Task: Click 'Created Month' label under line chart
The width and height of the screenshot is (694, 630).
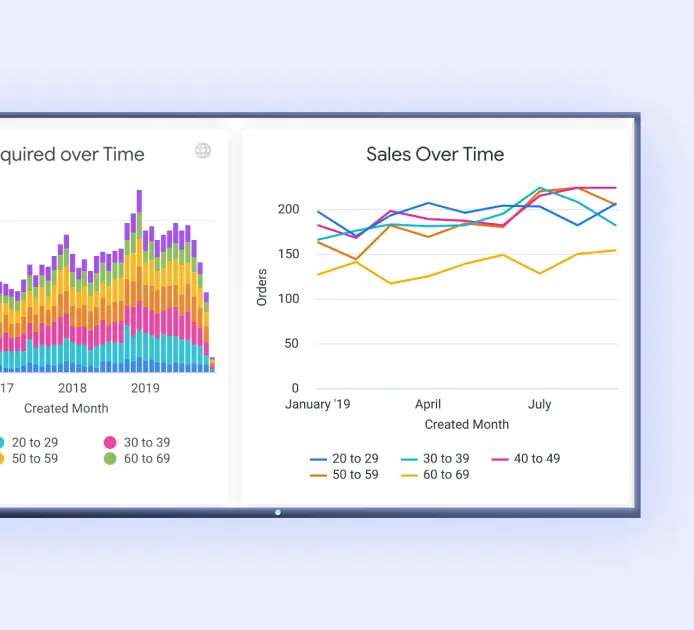Action: (467, 424)
